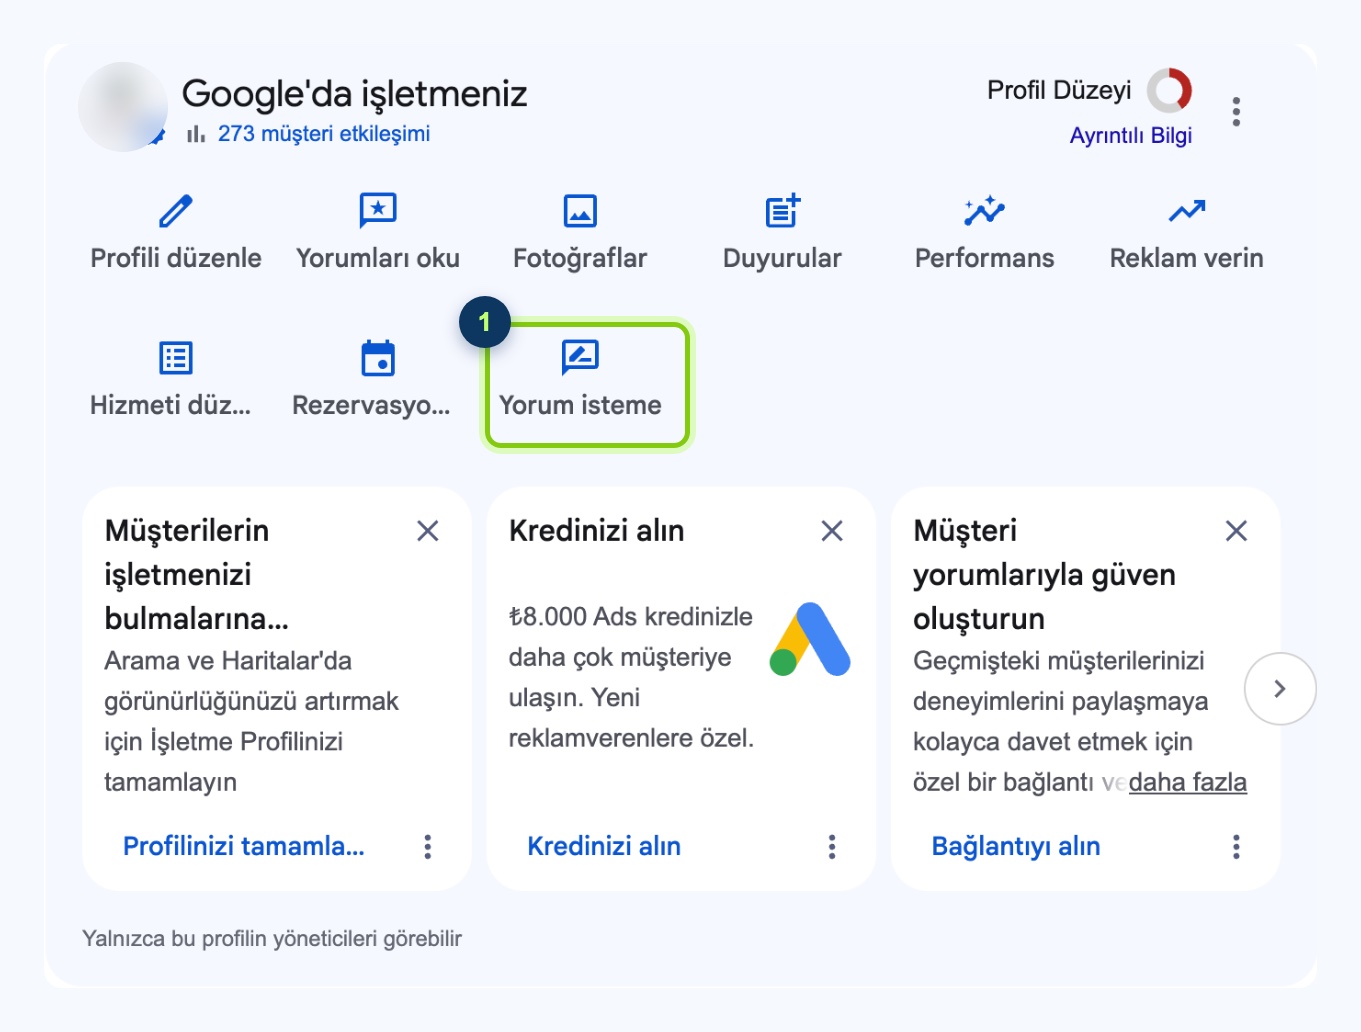Open Duyurular post icon
Image resolution: width=1361 pixels, height=1032 pixels.
tap(782, 211)
